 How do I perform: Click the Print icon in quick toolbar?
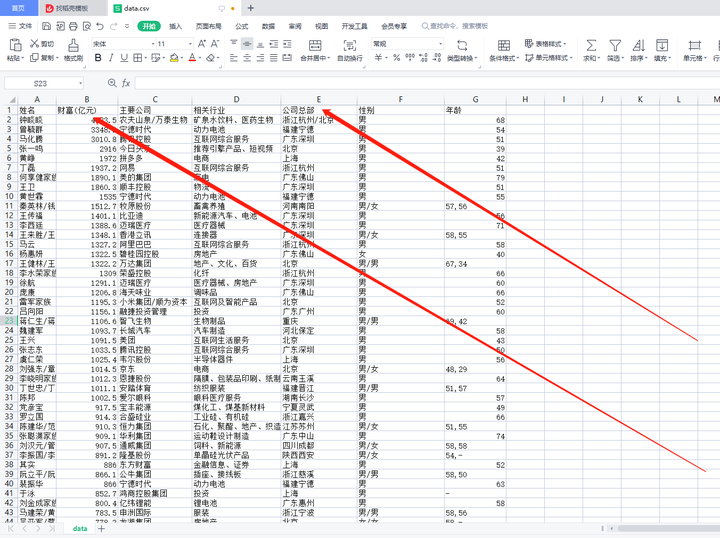73,26
